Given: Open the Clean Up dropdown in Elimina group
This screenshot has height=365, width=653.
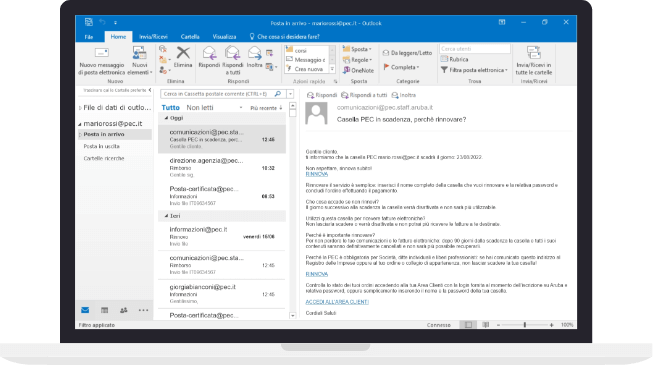Looking at the screenshot, I should tap(164, 60).
